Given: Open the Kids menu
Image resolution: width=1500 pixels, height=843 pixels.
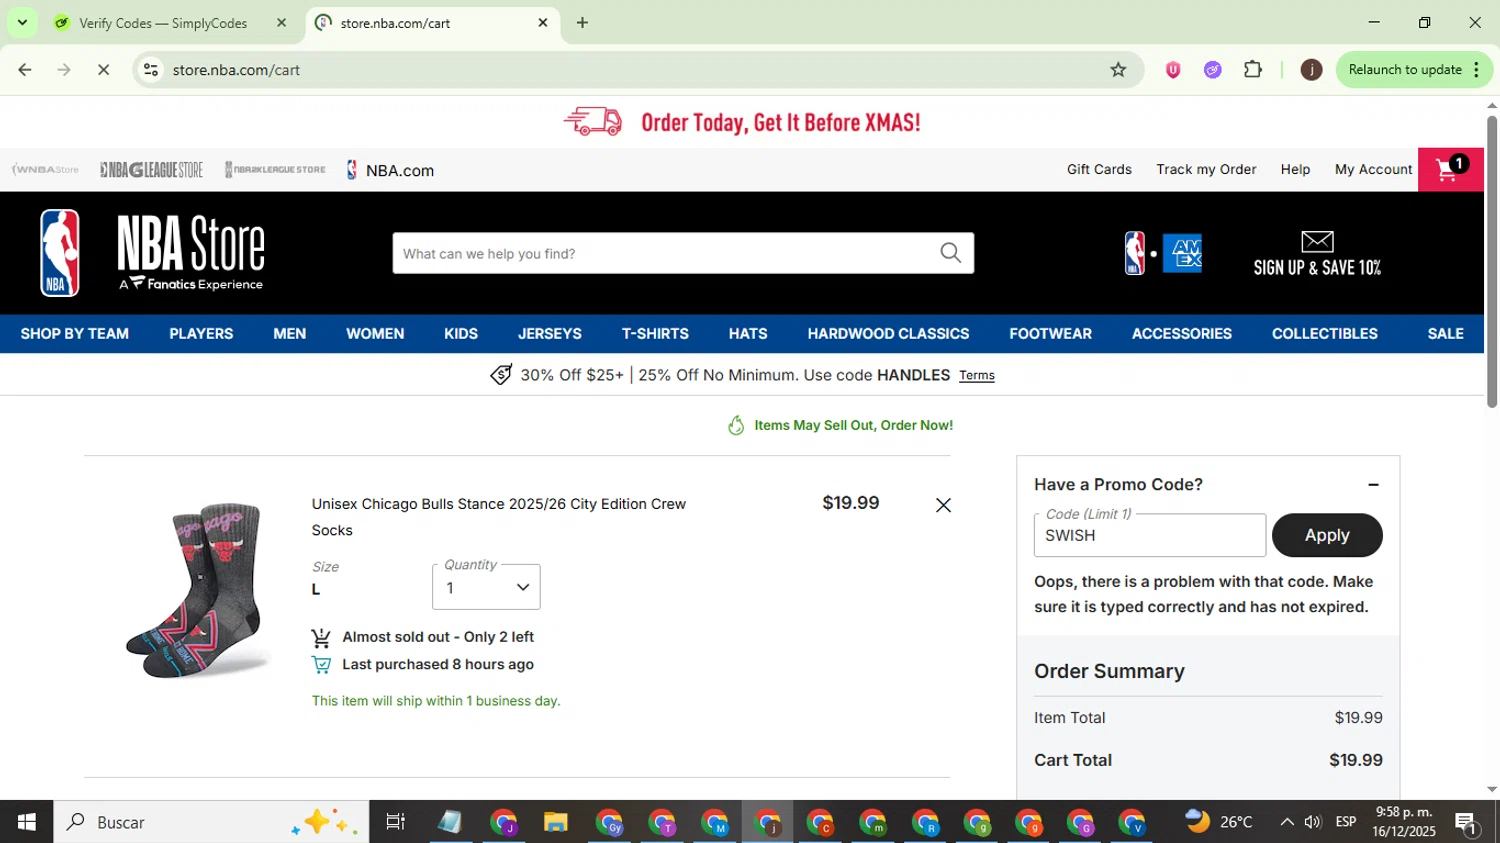Looking at the screenshot, I should pos(461,334).
